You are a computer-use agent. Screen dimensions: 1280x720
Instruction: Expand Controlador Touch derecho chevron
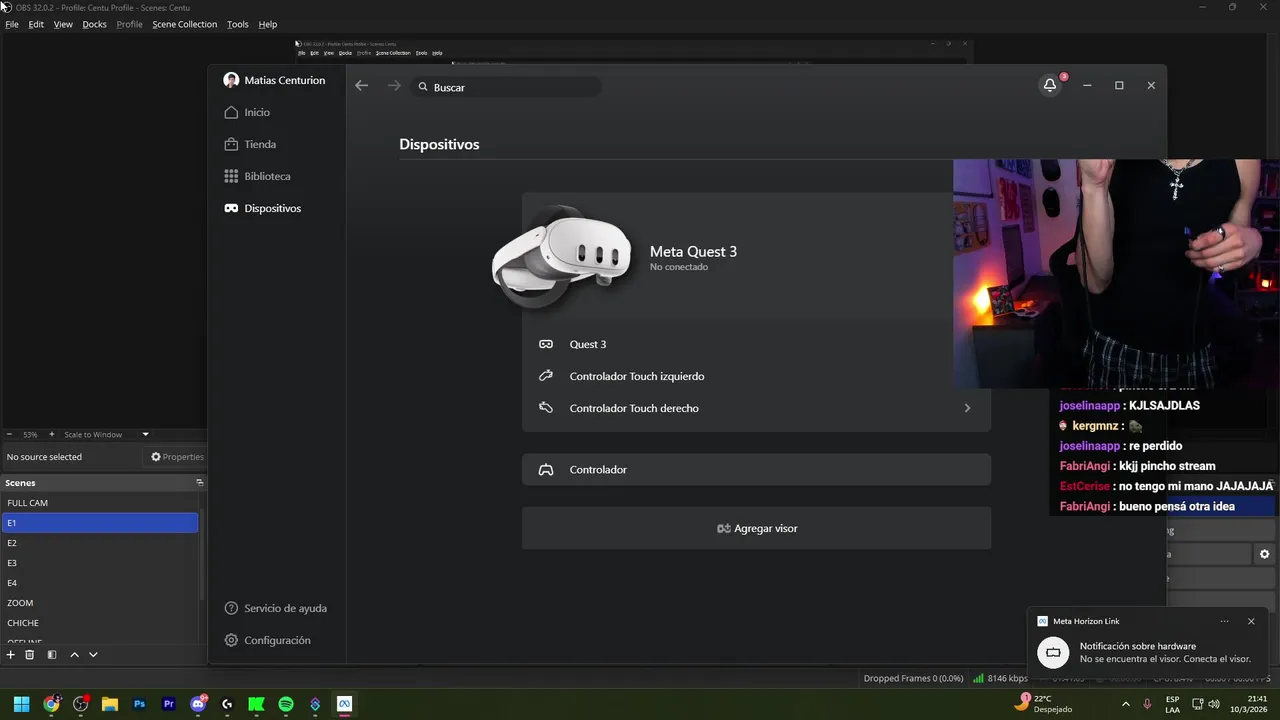pos(967,408)
